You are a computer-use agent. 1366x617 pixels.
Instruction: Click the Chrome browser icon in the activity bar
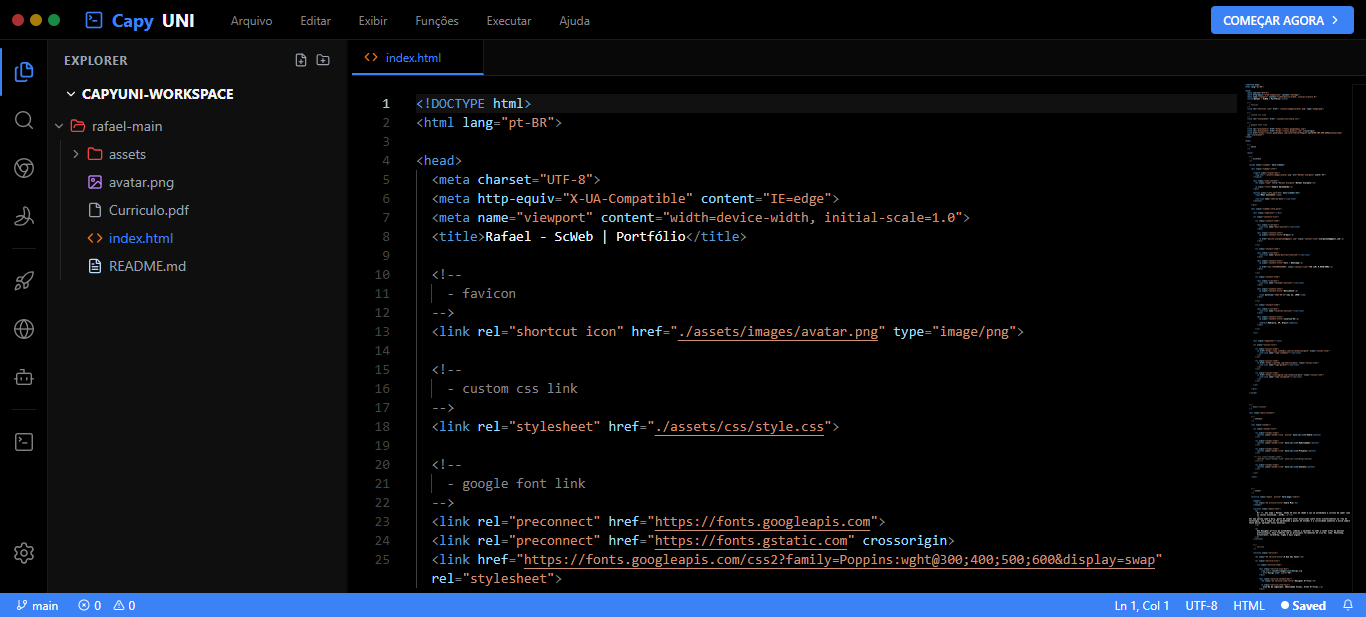(x=24, y=168)
